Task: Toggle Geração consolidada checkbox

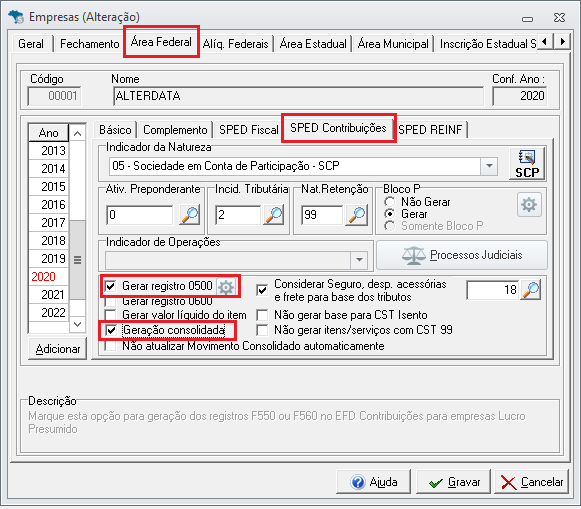Action: tap(111, 330)
